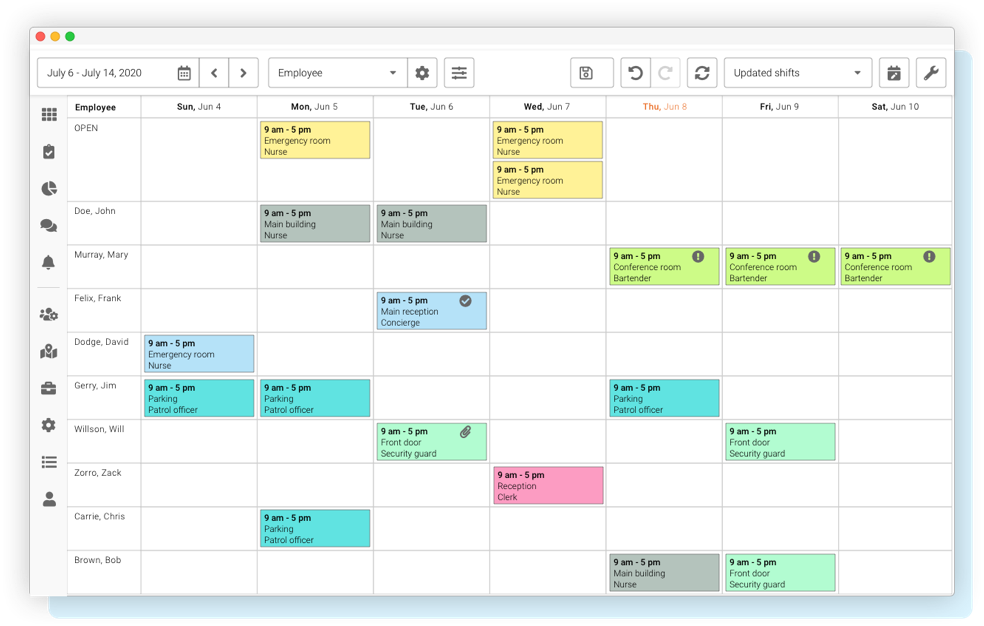The width and height of the screenshot is (984, 626).
Task: Click the date range field July 6 - July 14
Action: (118, 73)
